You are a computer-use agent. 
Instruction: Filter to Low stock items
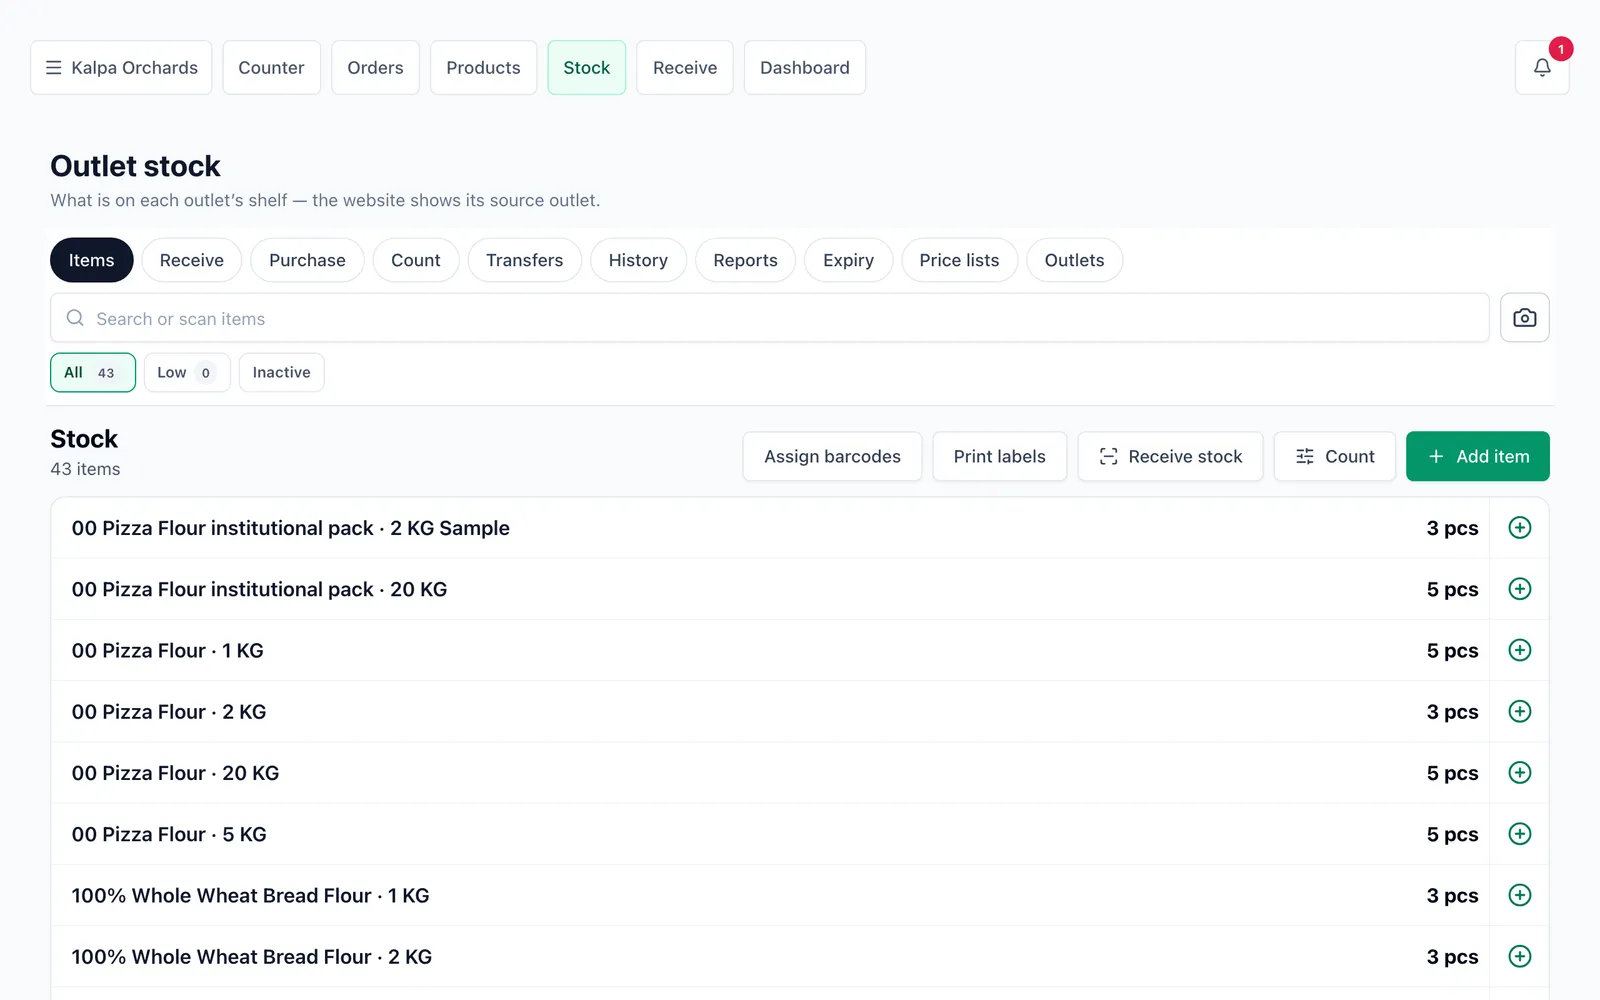[x=187, y=373]
